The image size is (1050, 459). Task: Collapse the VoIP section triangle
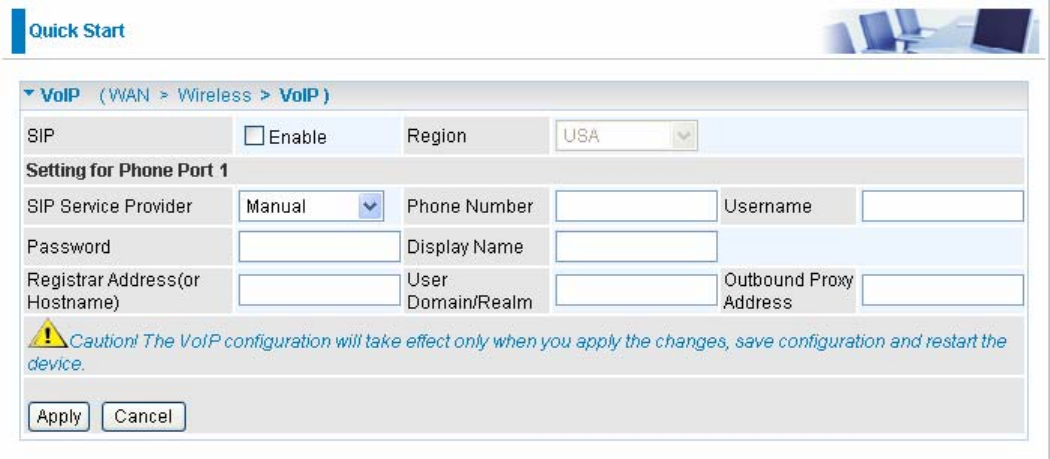pos(29,94)
